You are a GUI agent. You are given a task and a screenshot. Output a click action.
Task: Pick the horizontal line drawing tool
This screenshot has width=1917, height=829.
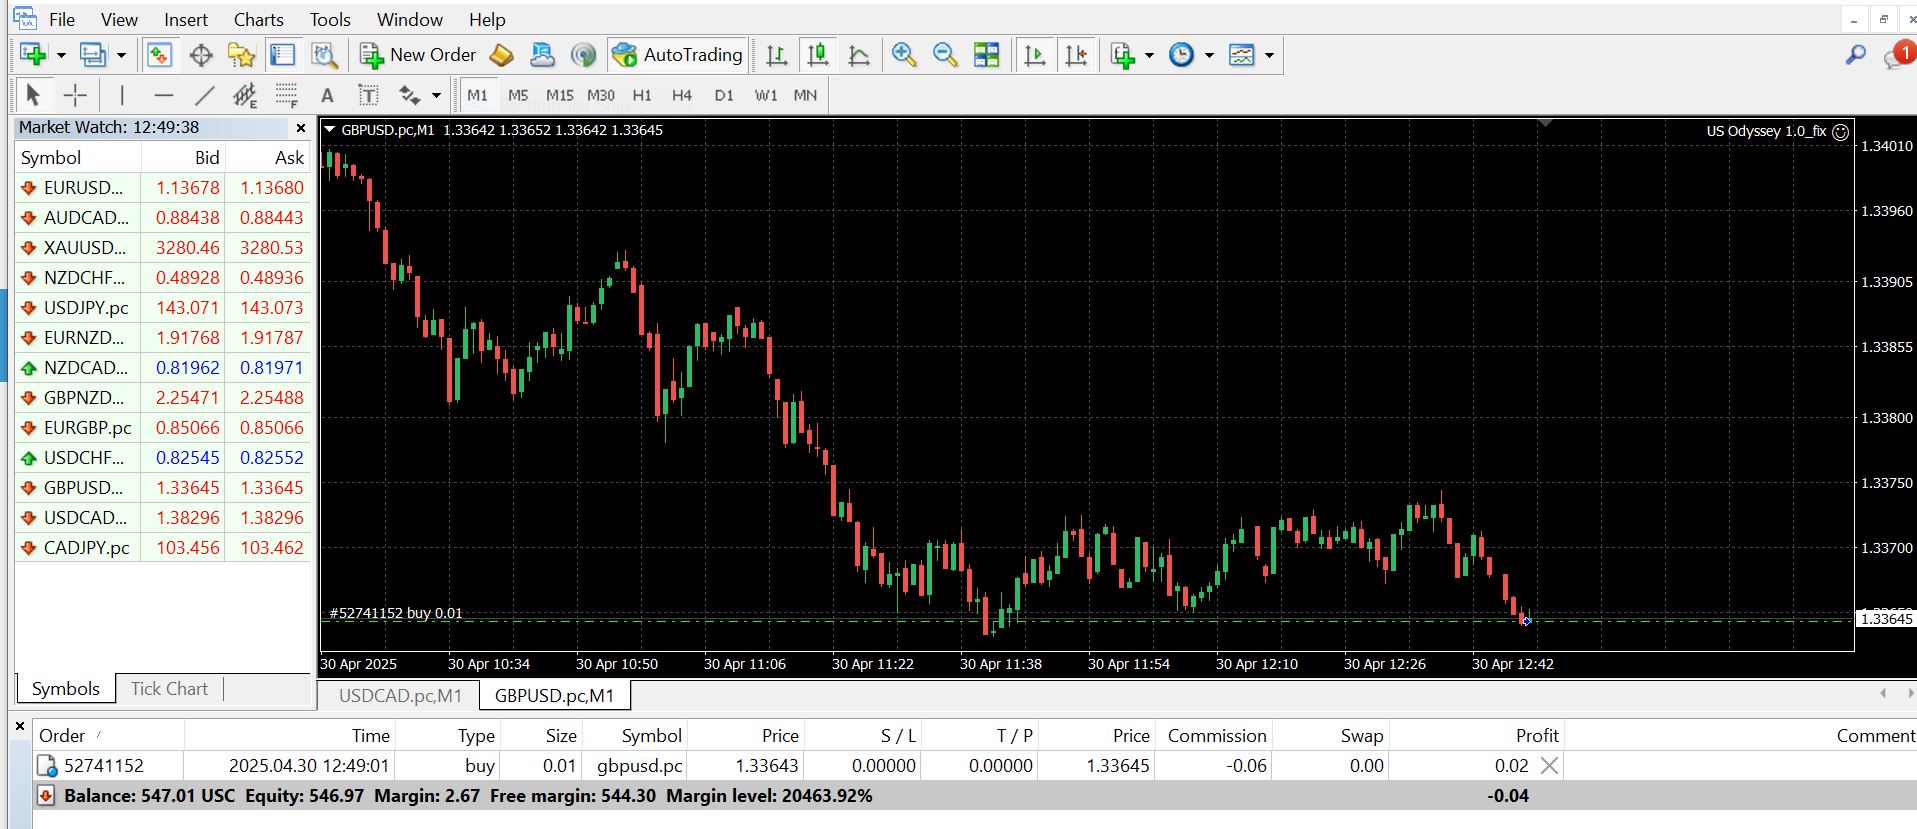coord(164,96)
